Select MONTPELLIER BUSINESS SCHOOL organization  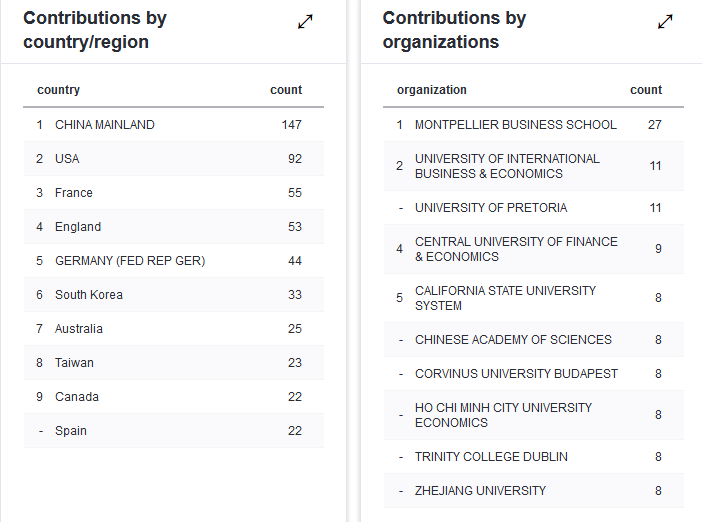point(515,125)
